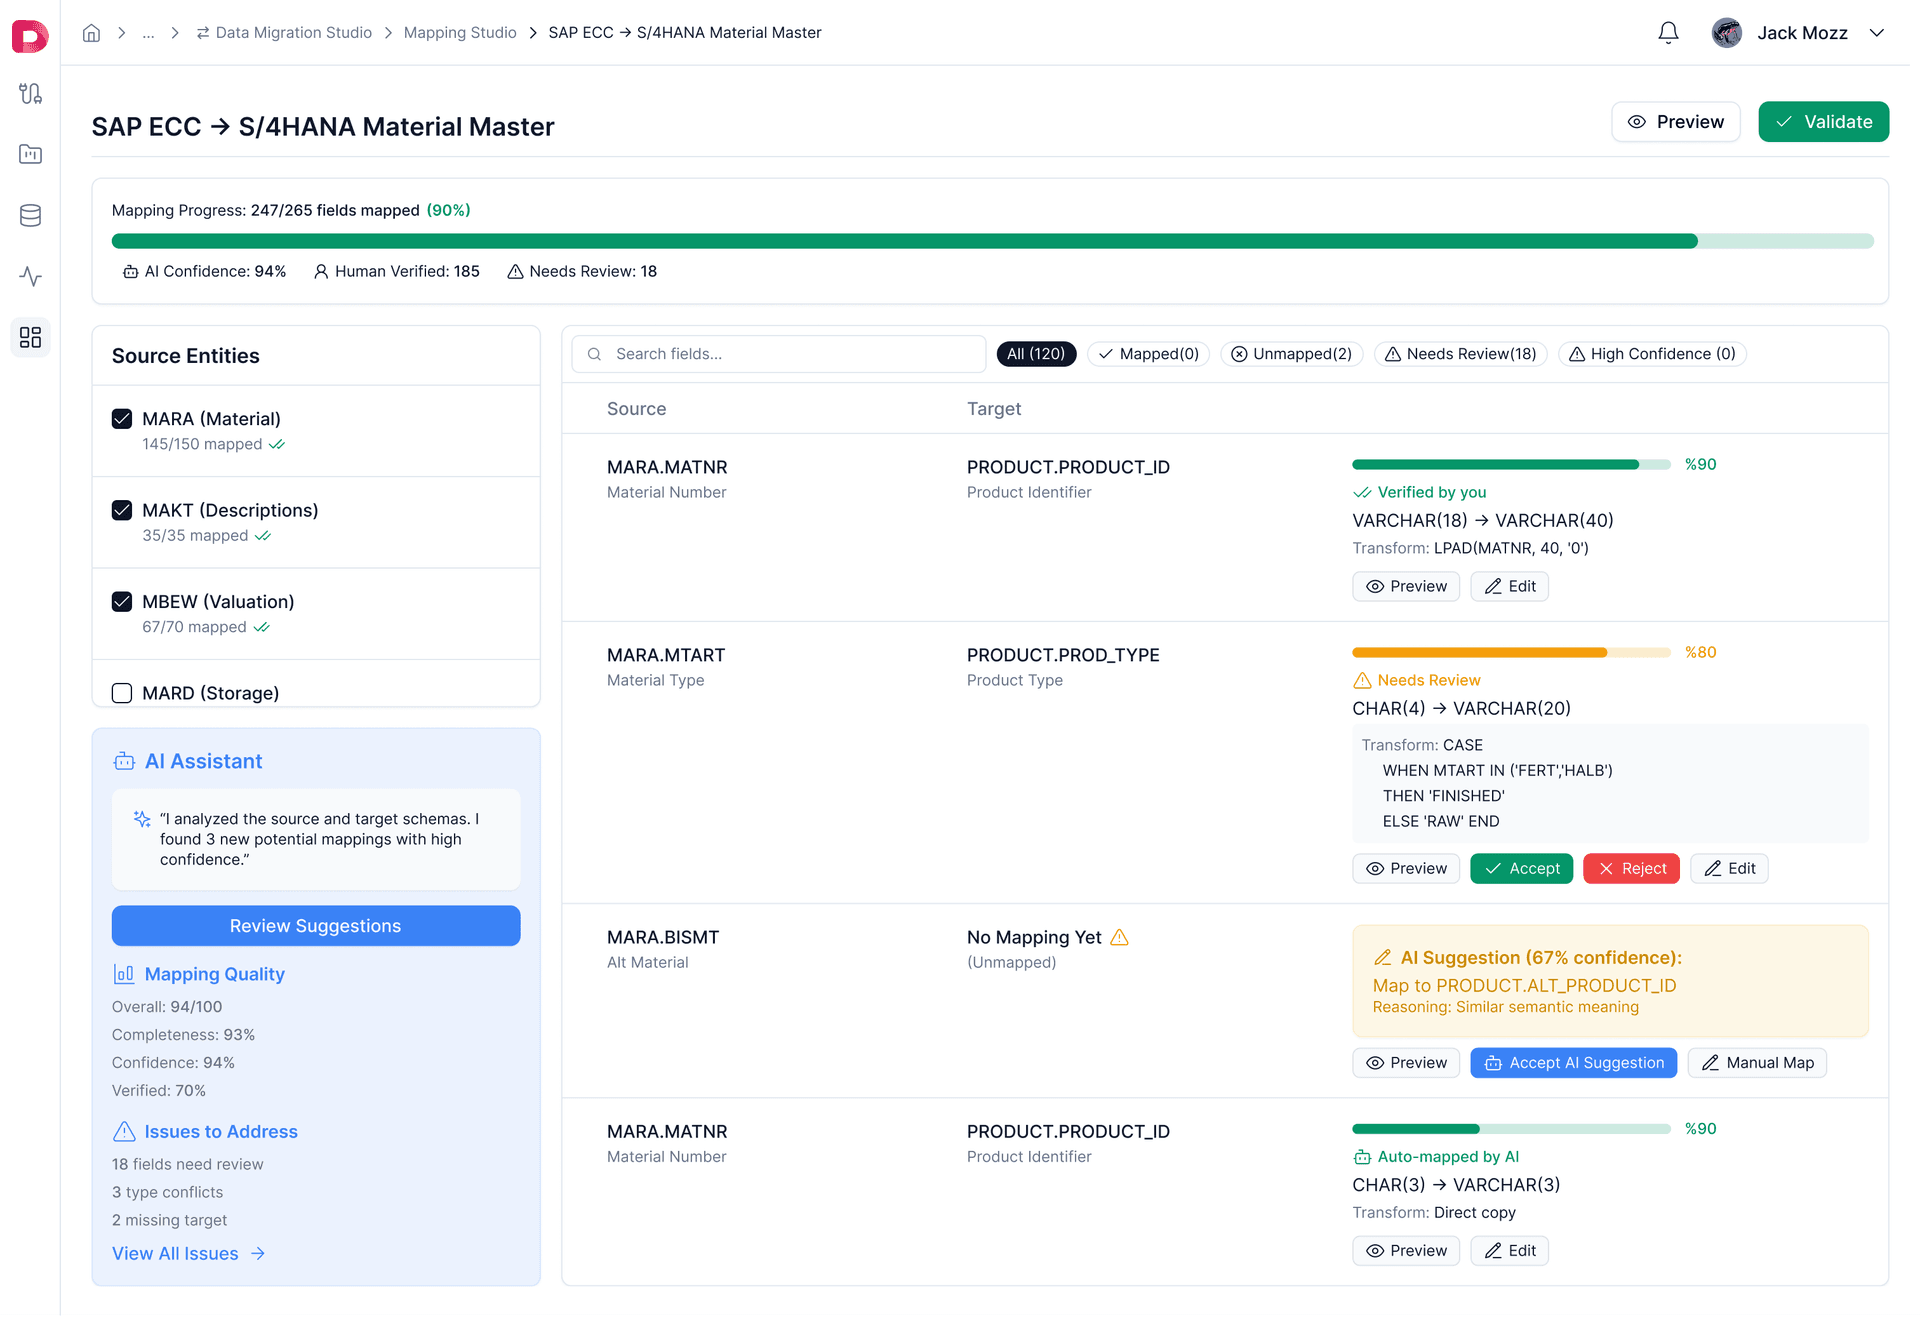Open the notifications bell
This screenshot has width=1920, height=1317.
tap(1668, 33)
